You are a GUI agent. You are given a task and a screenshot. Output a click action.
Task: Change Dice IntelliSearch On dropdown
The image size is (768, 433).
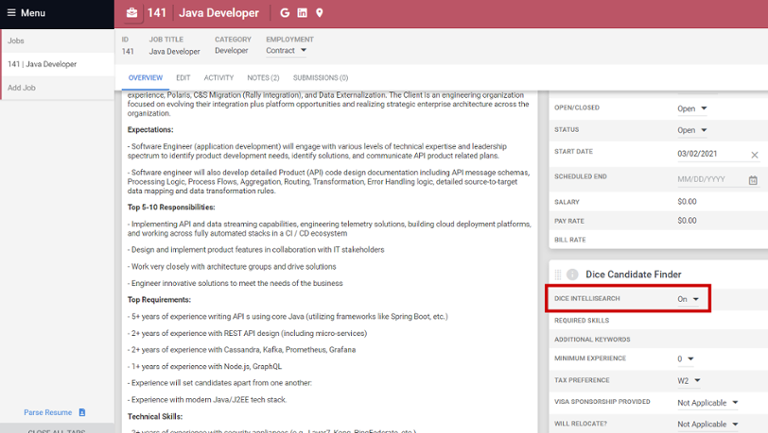pyautogui.click(x=688, y=299)
